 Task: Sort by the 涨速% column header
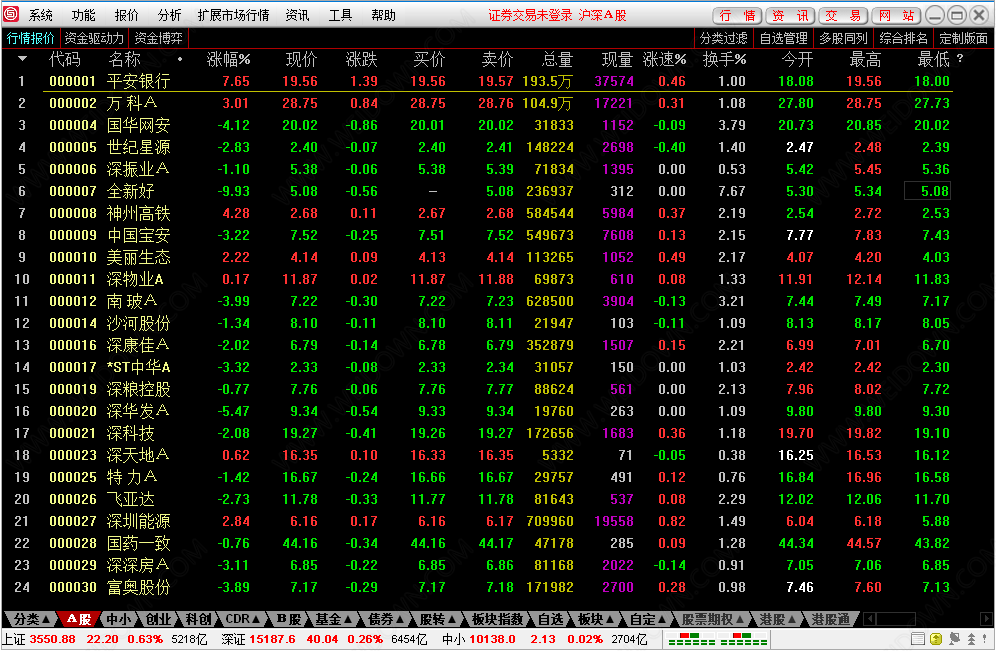(664, 59)
